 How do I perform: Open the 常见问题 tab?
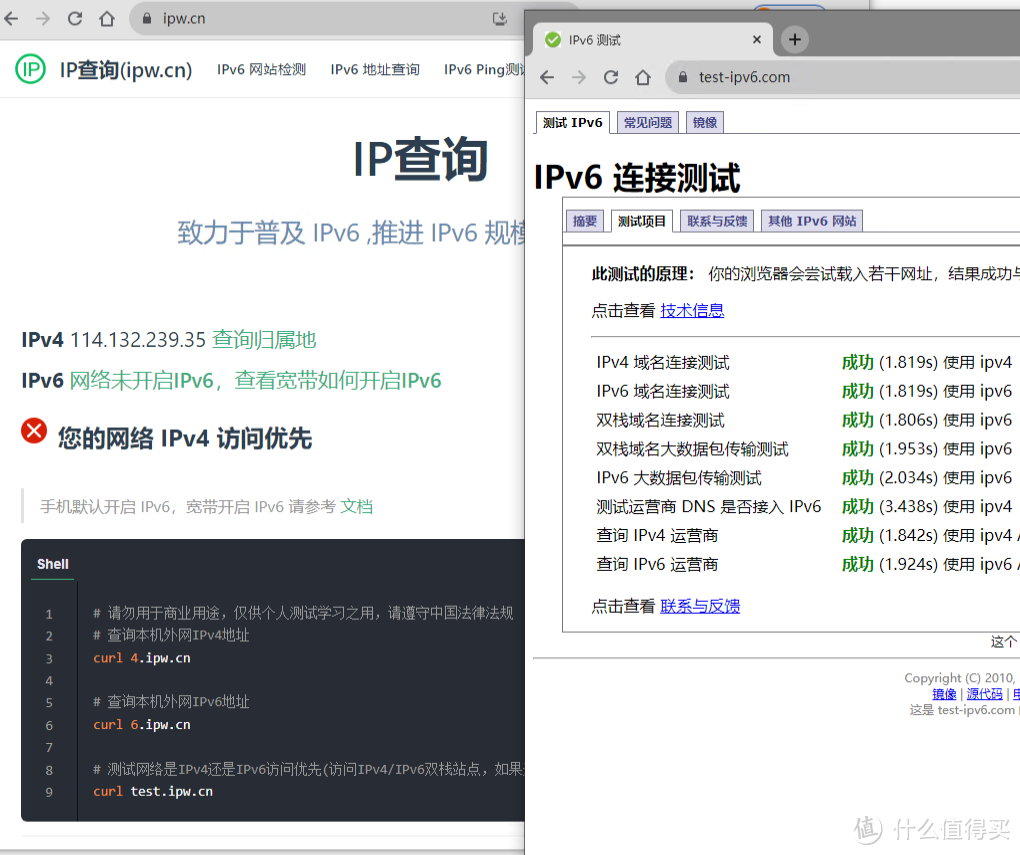[648, 122]
